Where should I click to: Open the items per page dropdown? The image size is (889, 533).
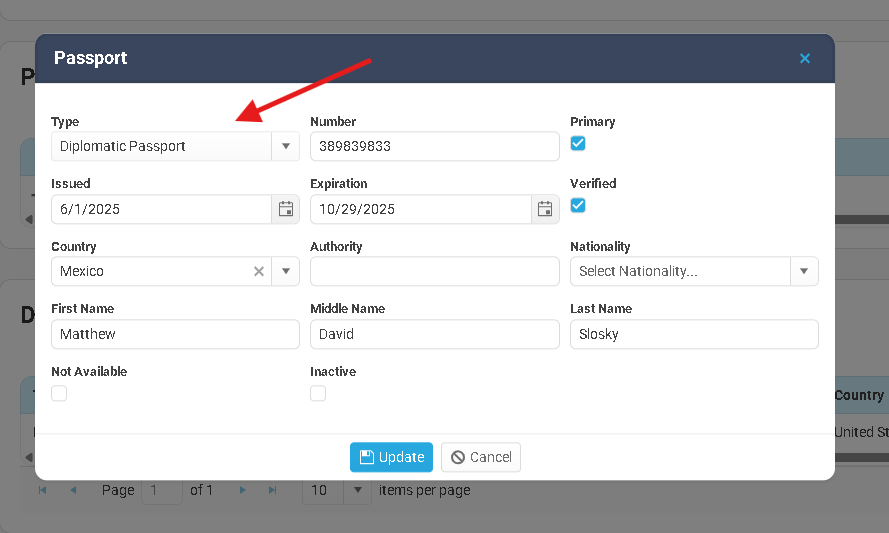[x=357, y=491]
